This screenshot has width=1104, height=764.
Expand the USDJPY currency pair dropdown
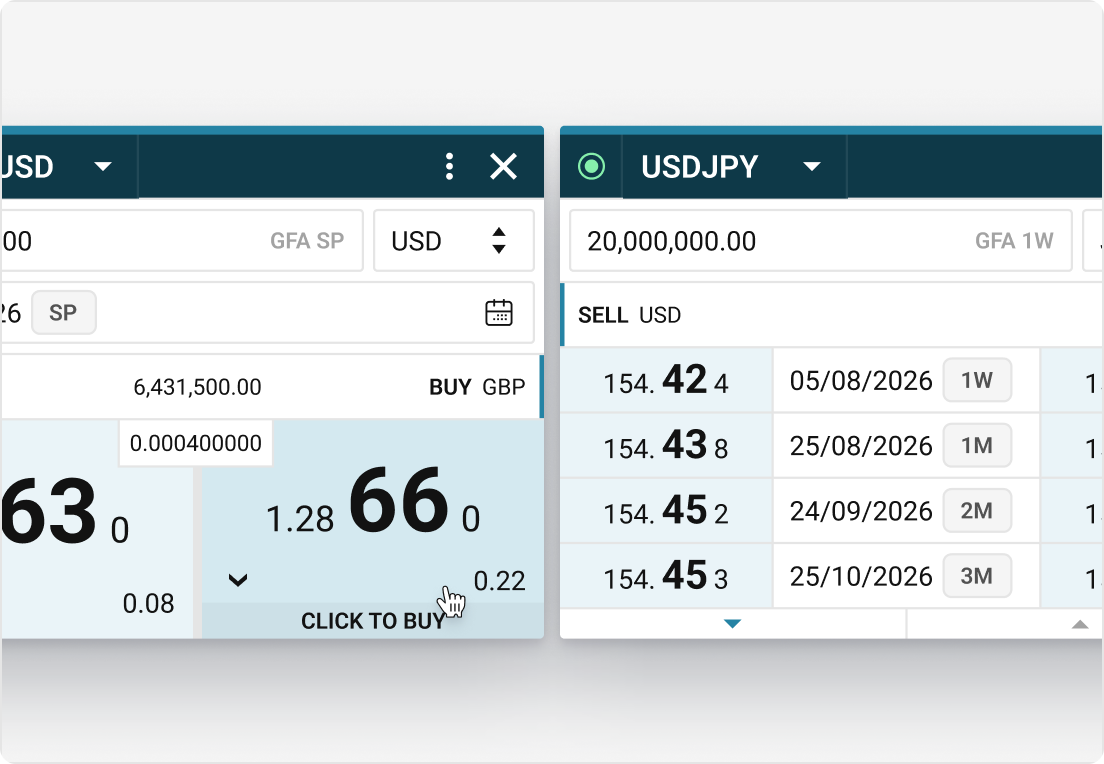coord(812,167)
